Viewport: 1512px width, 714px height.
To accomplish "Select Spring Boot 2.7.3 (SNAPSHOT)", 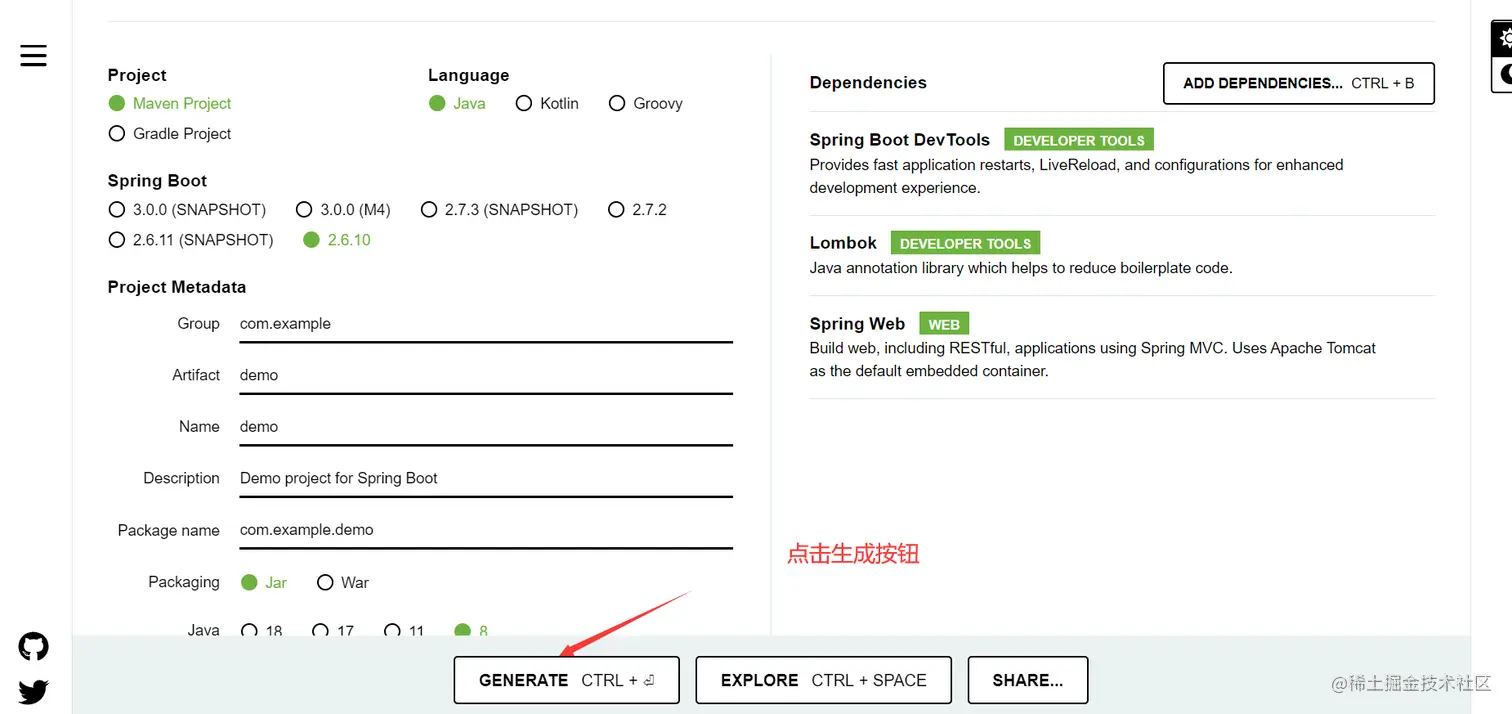I will [499, 210].
